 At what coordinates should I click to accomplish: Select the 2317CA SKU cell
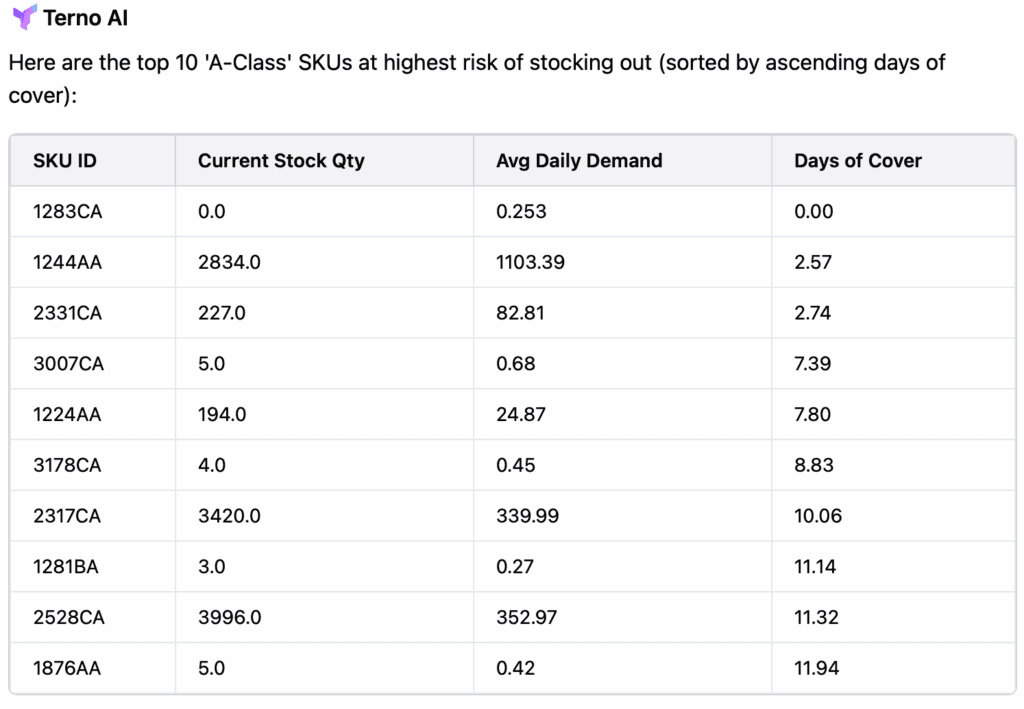point(67,516)
